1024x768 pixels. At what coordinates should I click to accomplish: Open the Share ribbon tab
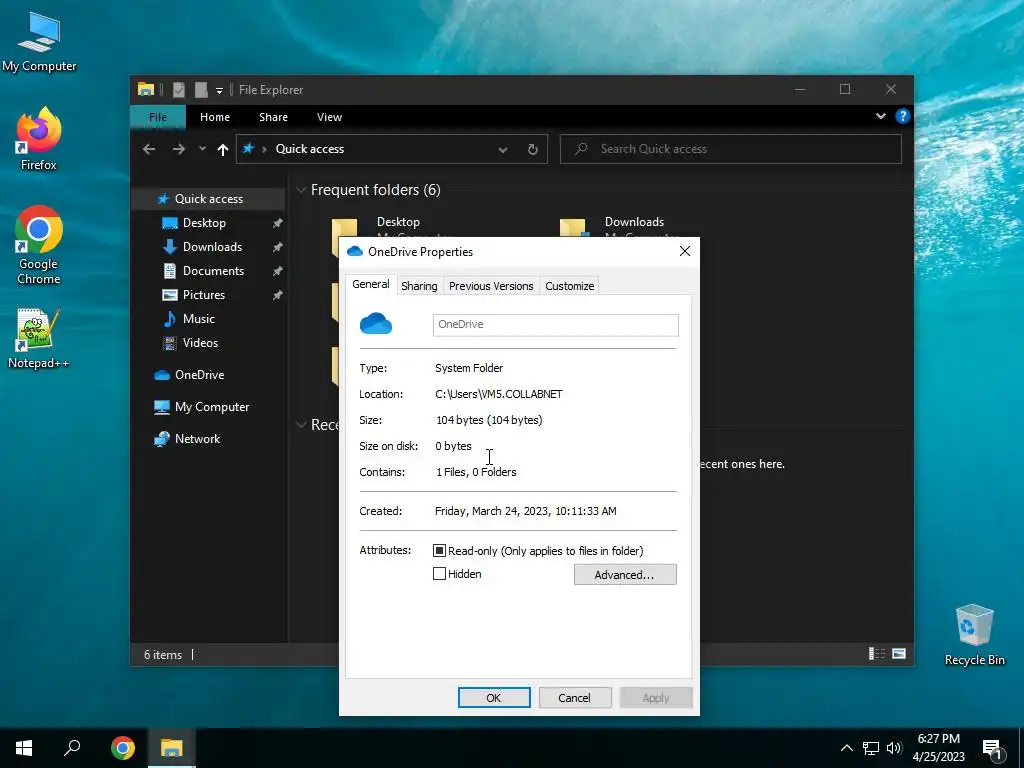273,117
